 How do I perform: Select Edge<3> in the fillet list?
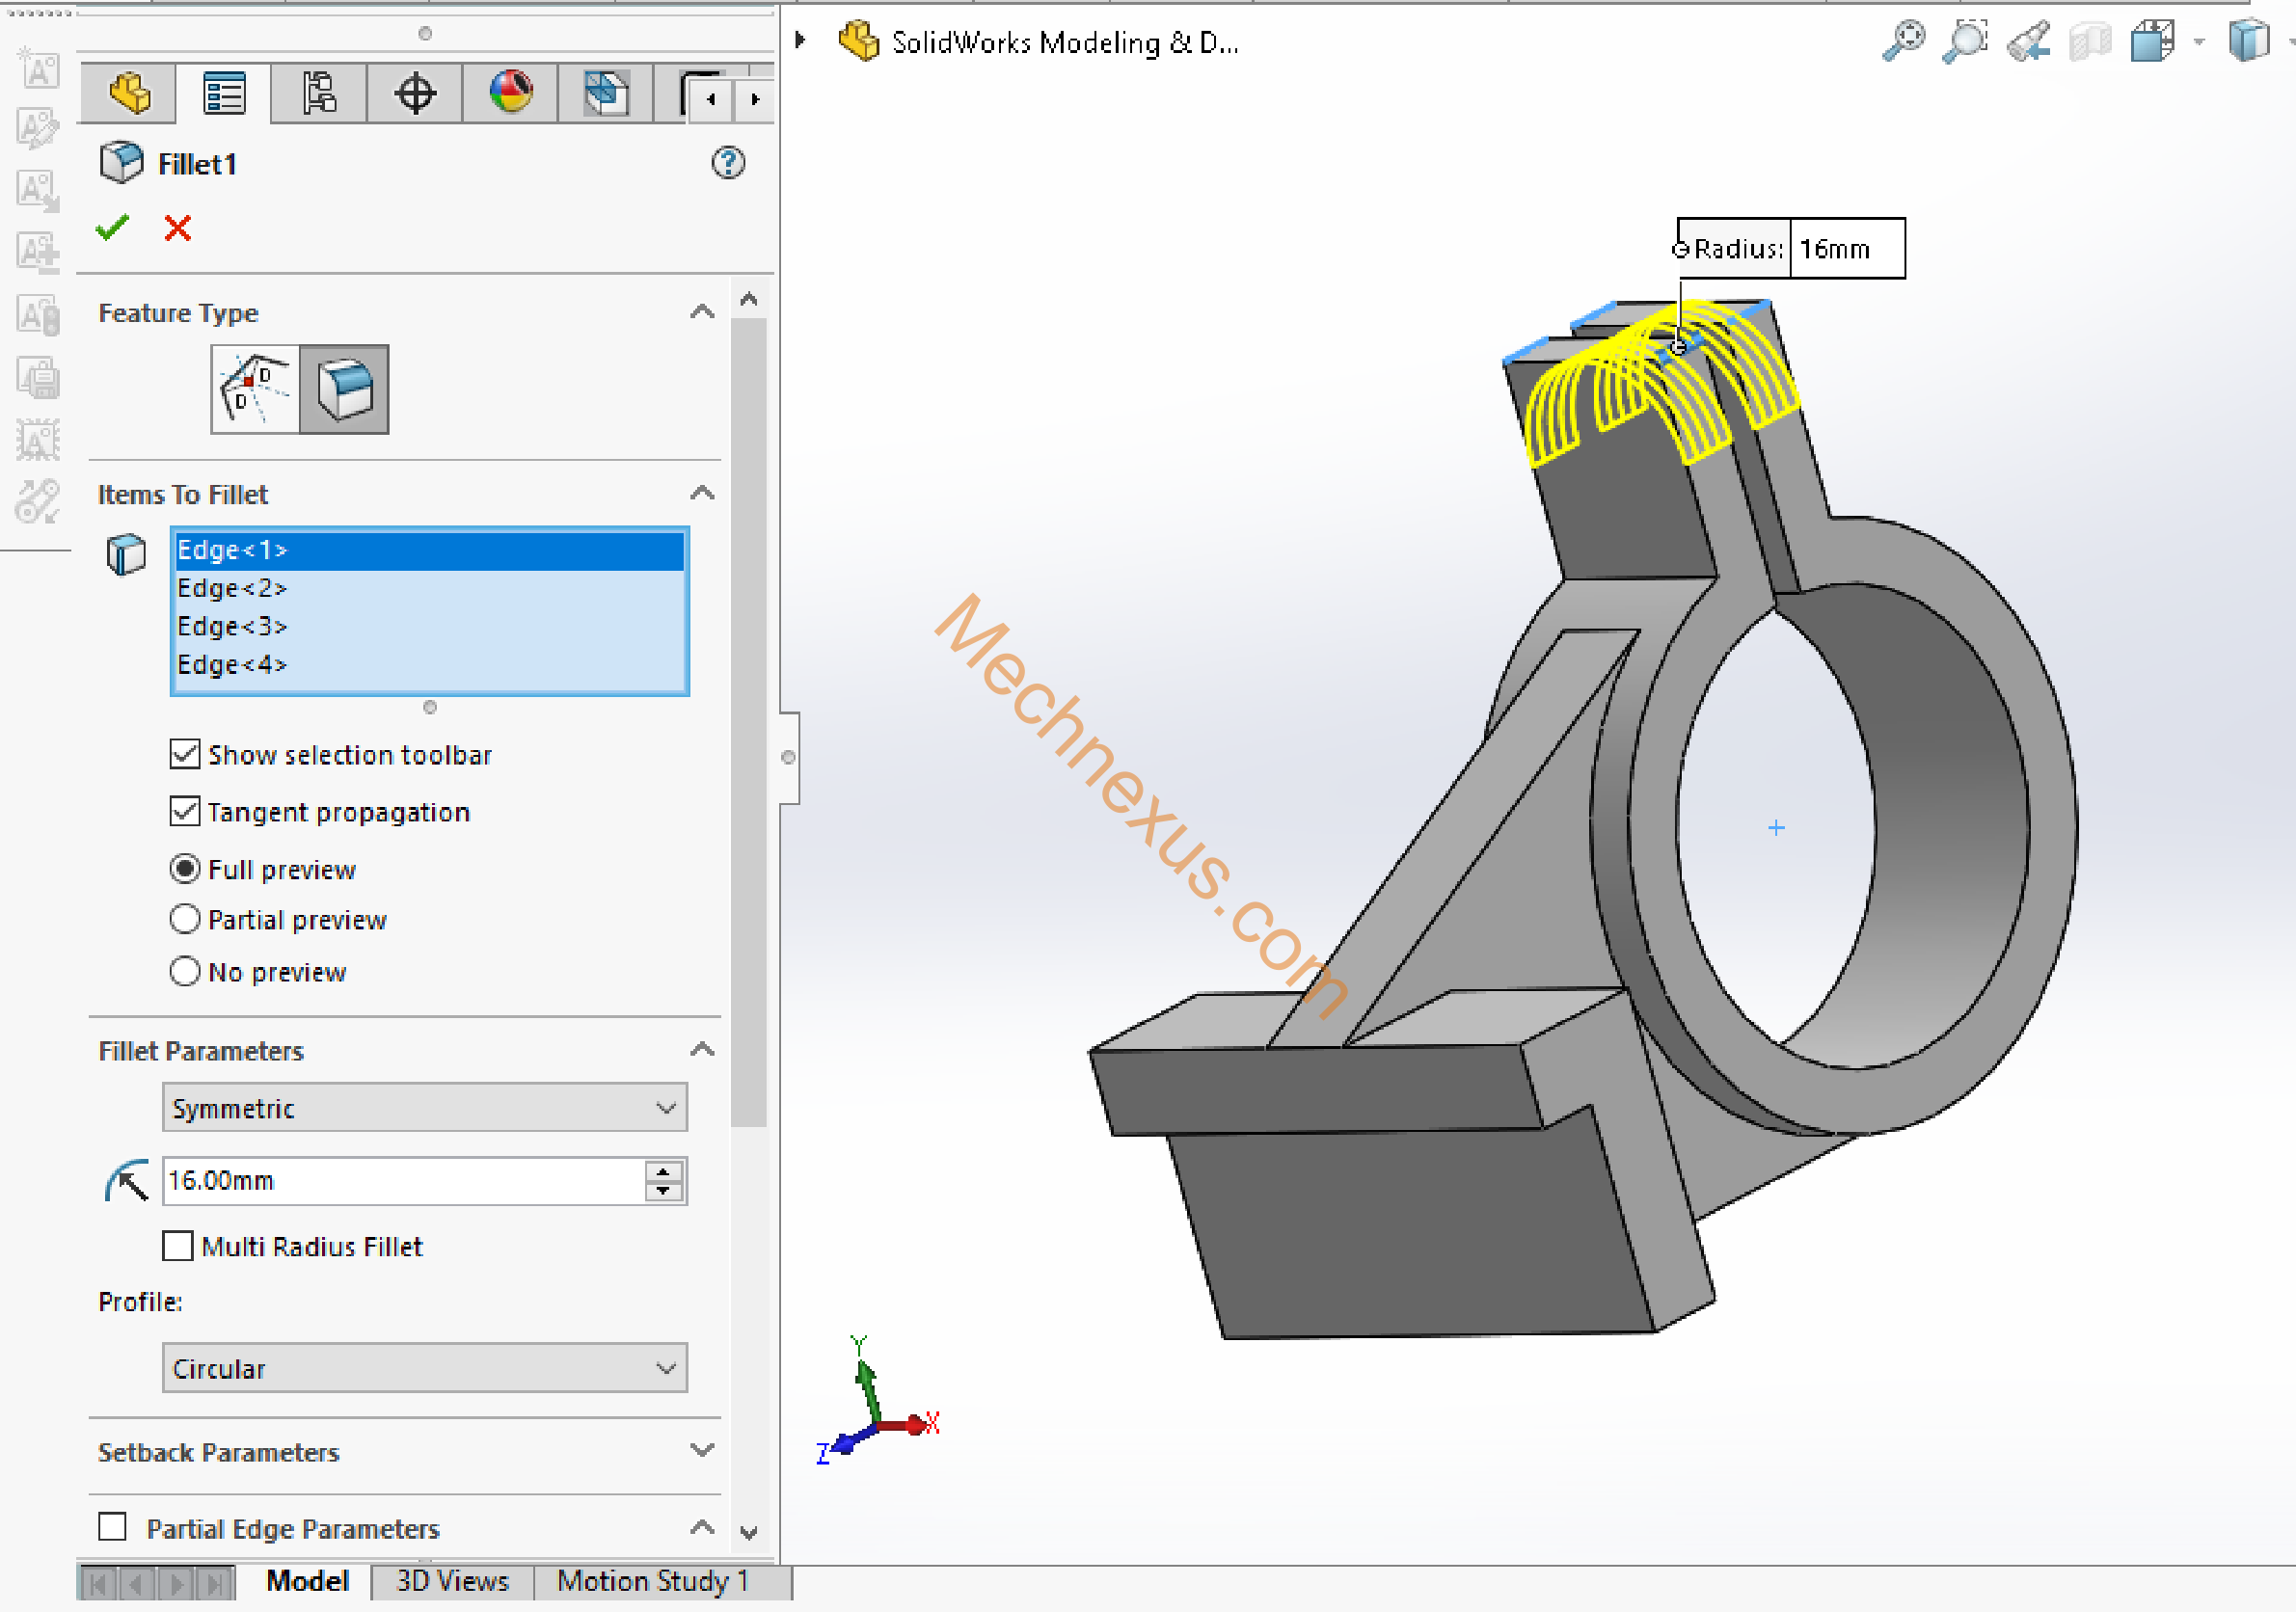point(232,626)
